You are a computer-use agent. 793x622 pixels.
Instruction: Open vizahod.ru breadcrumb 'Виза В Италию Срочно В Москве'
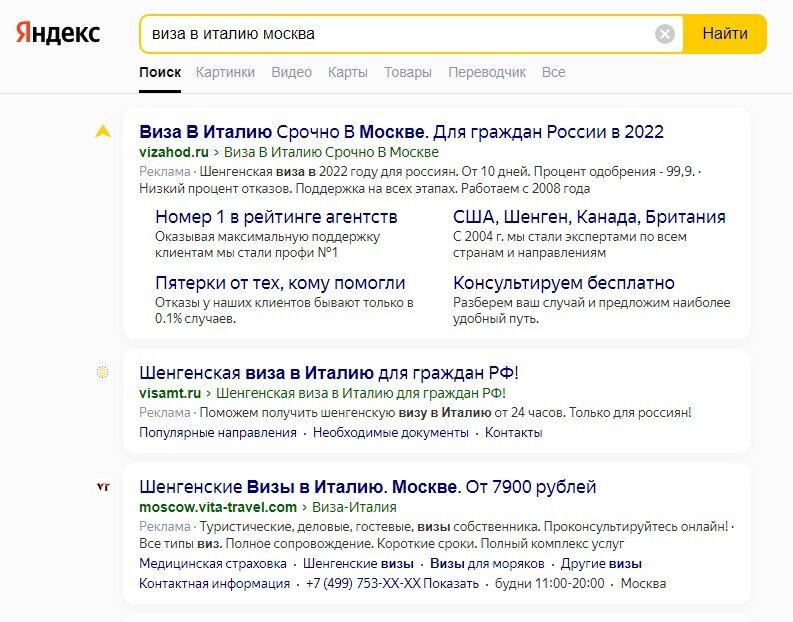coord(331,152)
